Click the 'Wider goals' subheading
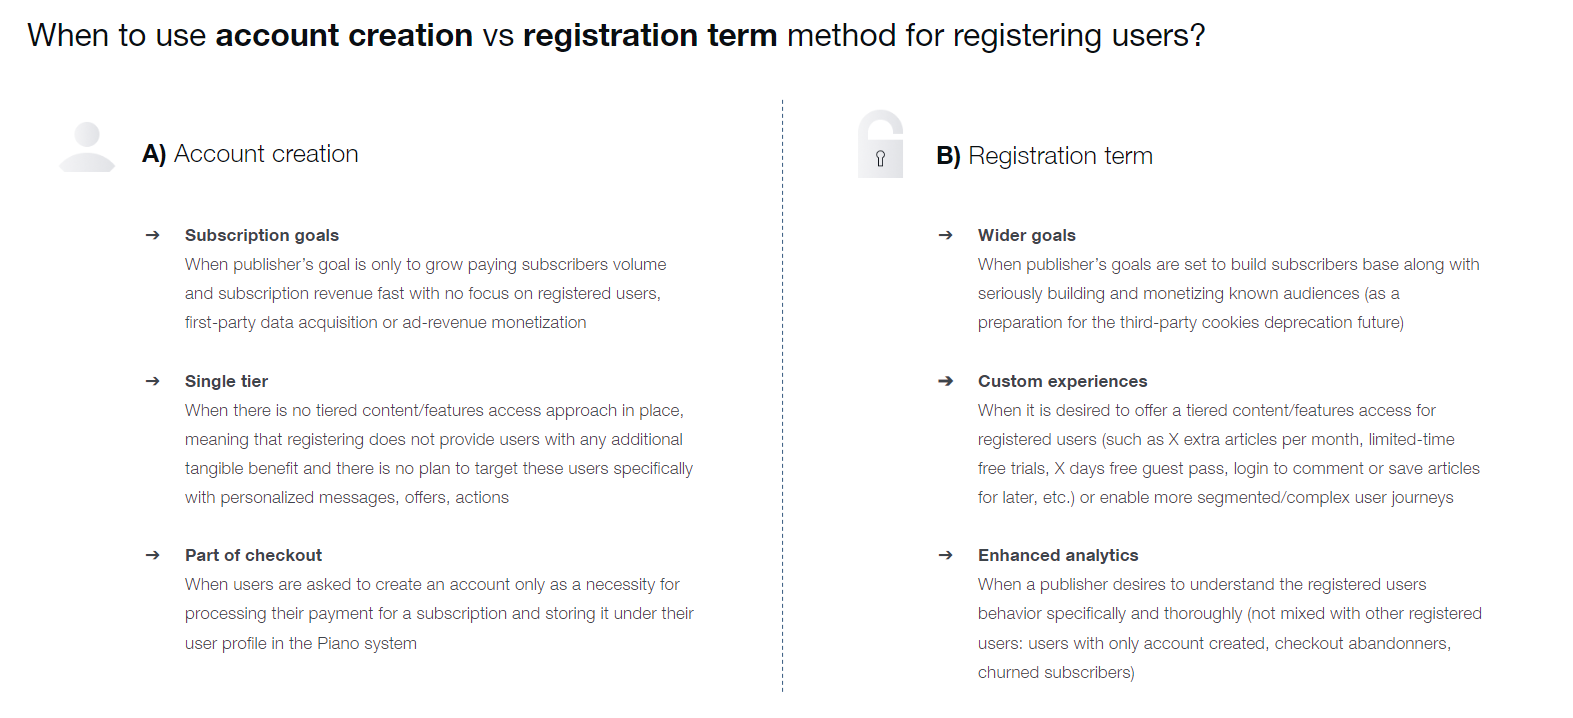The image size is (1573, 718). [1027, 235]
